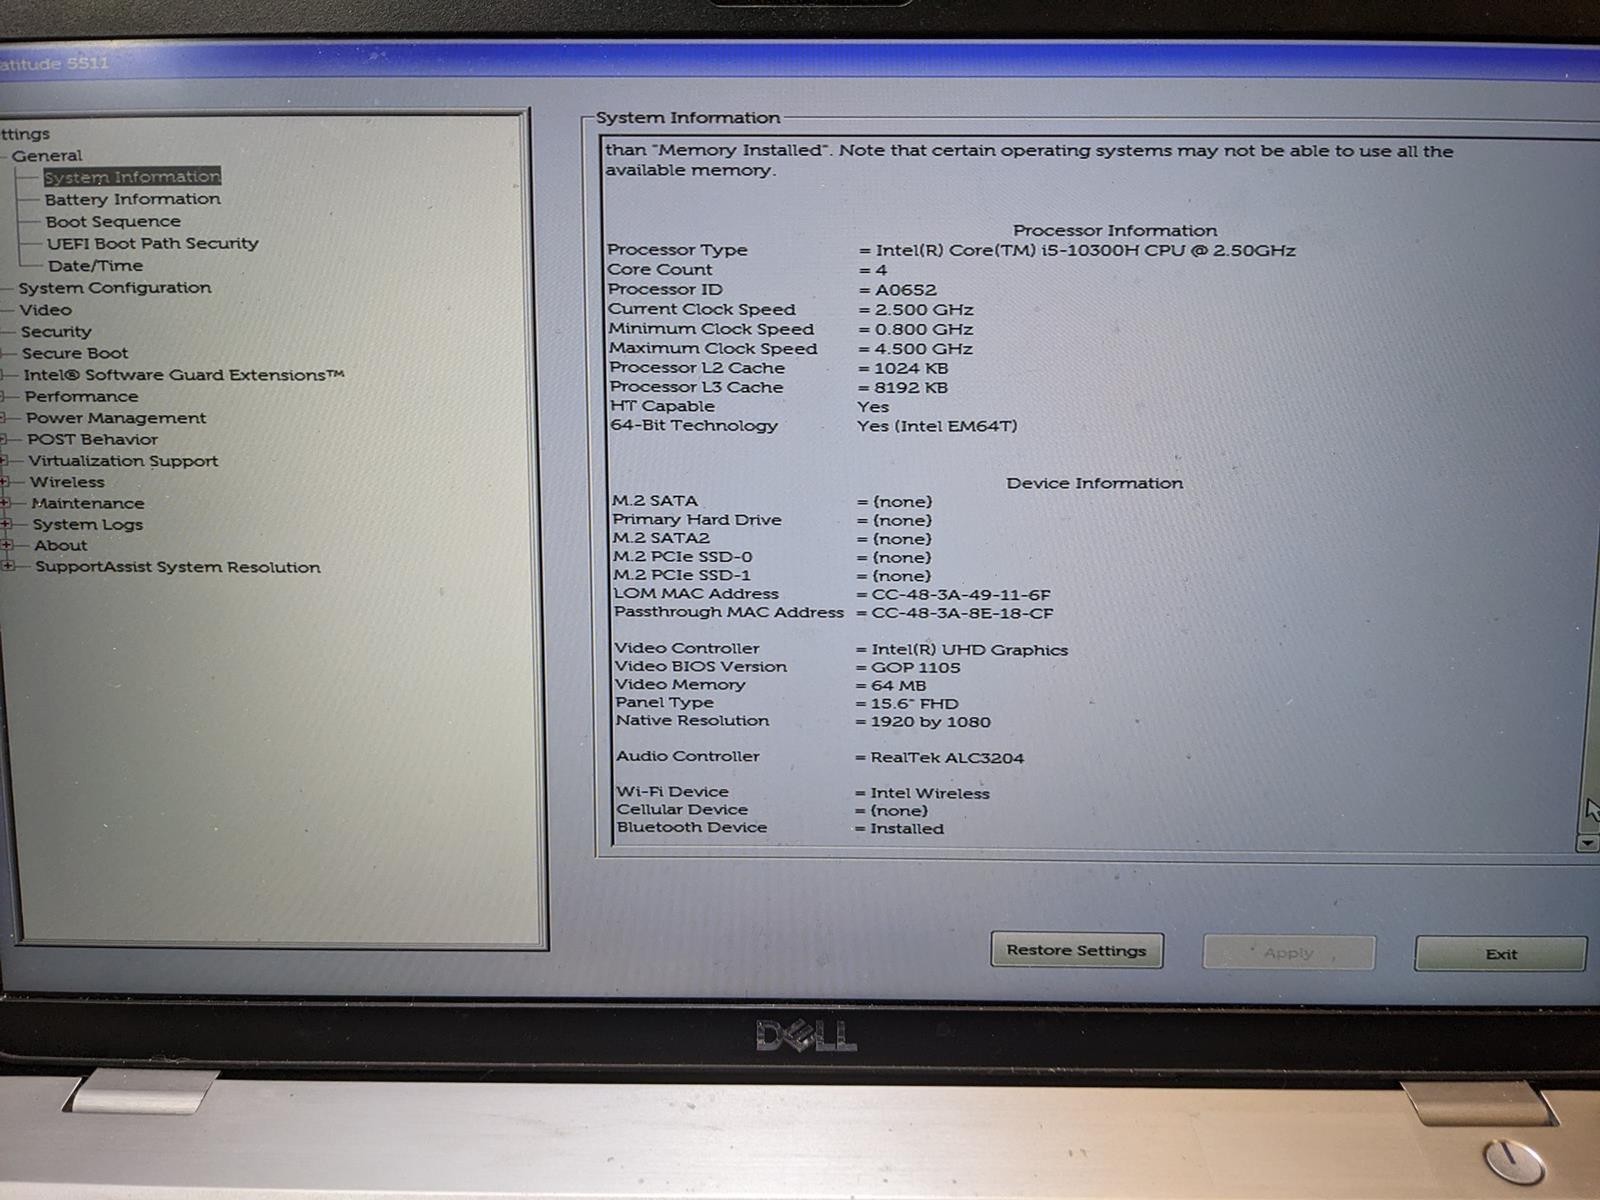Click the HT Capable label
1600x1200 pixels.
coord(663,406)
